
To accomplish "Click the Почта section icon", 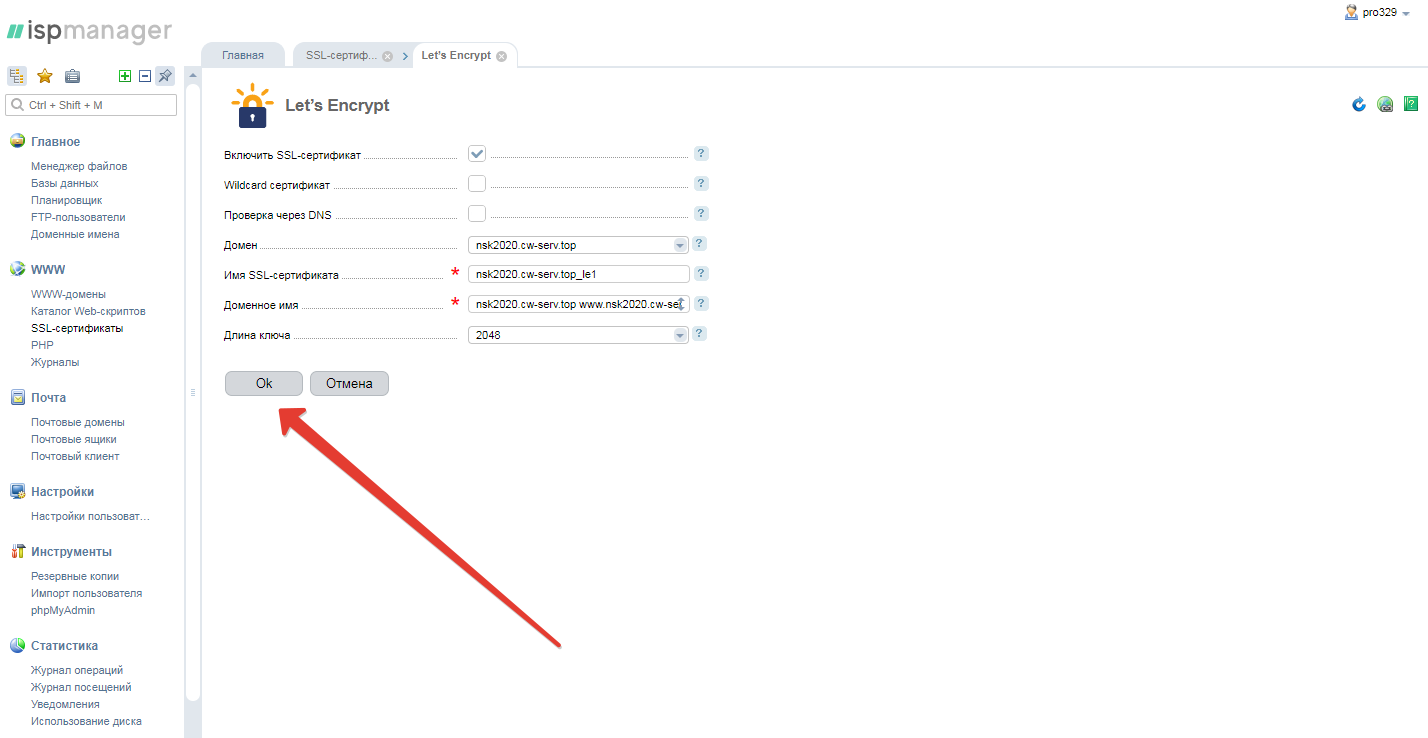I will point(17,397).
